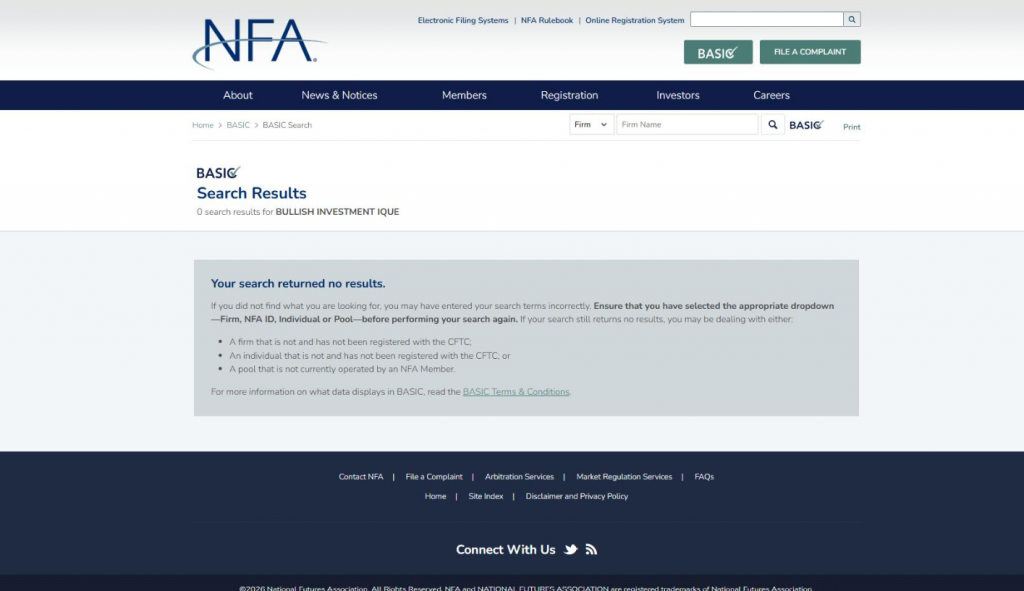Open the News & Notices menu
Image resolution: width=1024 pixels, height=591 pixels.
coord(339,95)
